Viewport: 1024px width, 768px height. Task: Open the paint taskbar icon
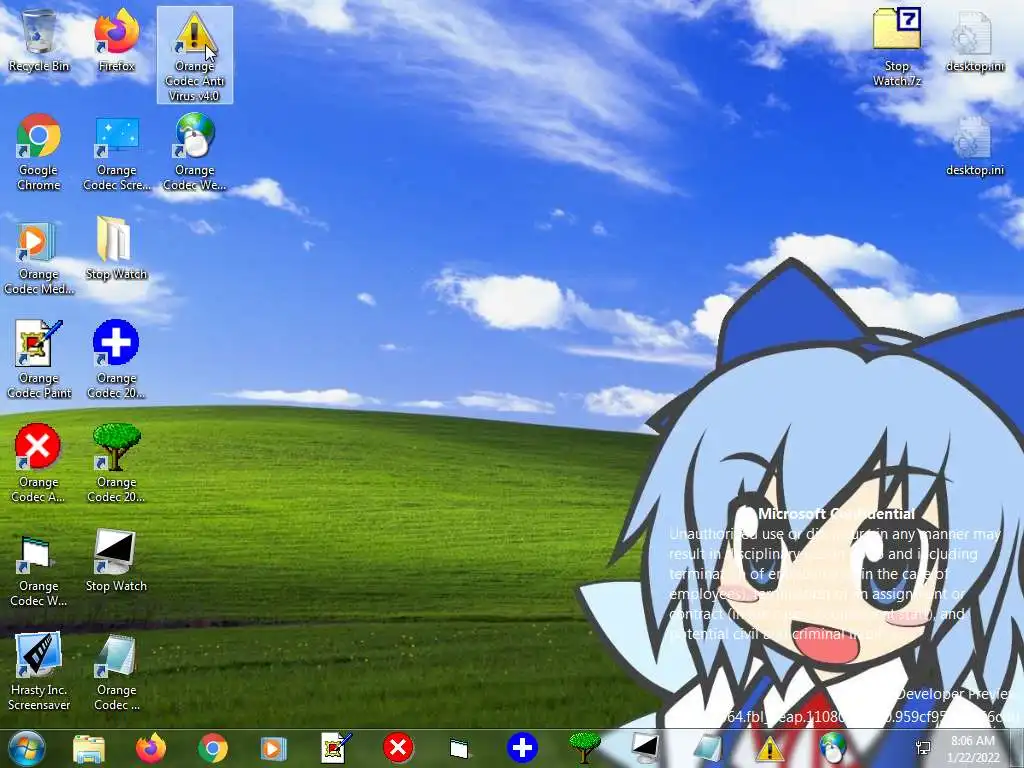click(x=336, y=748)
